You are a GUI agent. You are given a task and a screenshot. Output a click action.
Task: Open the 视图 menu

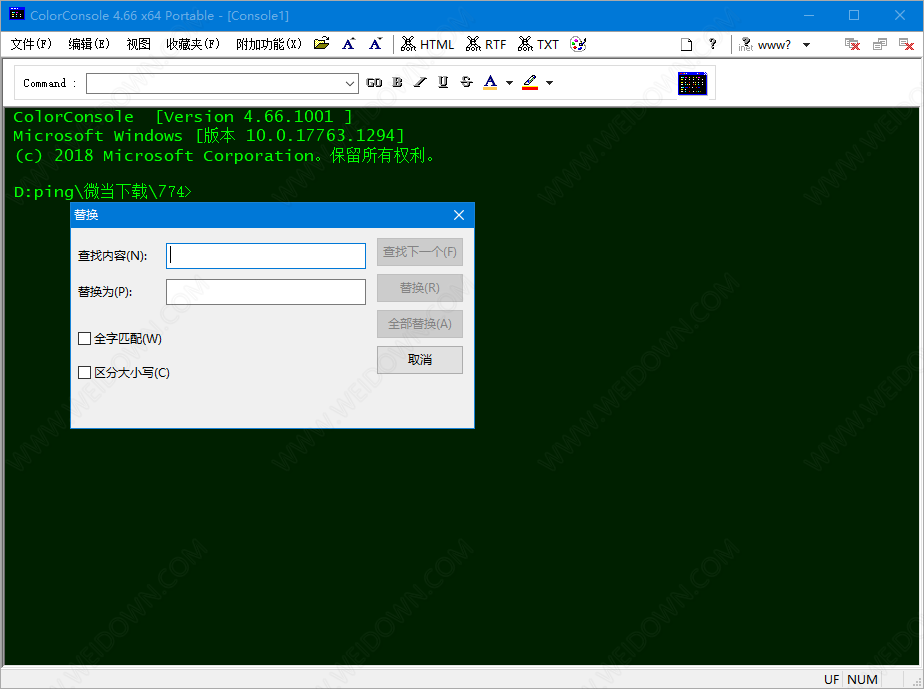tap(138, 44)
